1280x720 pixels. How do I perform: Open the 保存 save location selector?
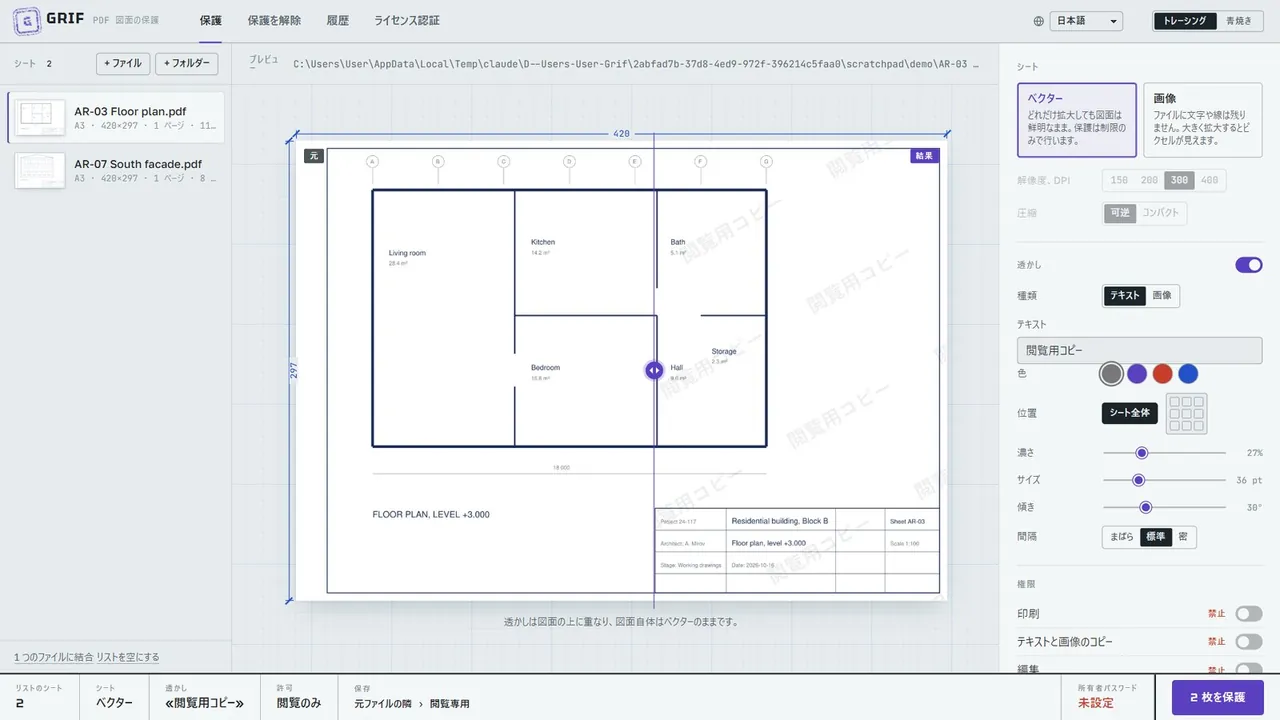(x=411, y=697)
